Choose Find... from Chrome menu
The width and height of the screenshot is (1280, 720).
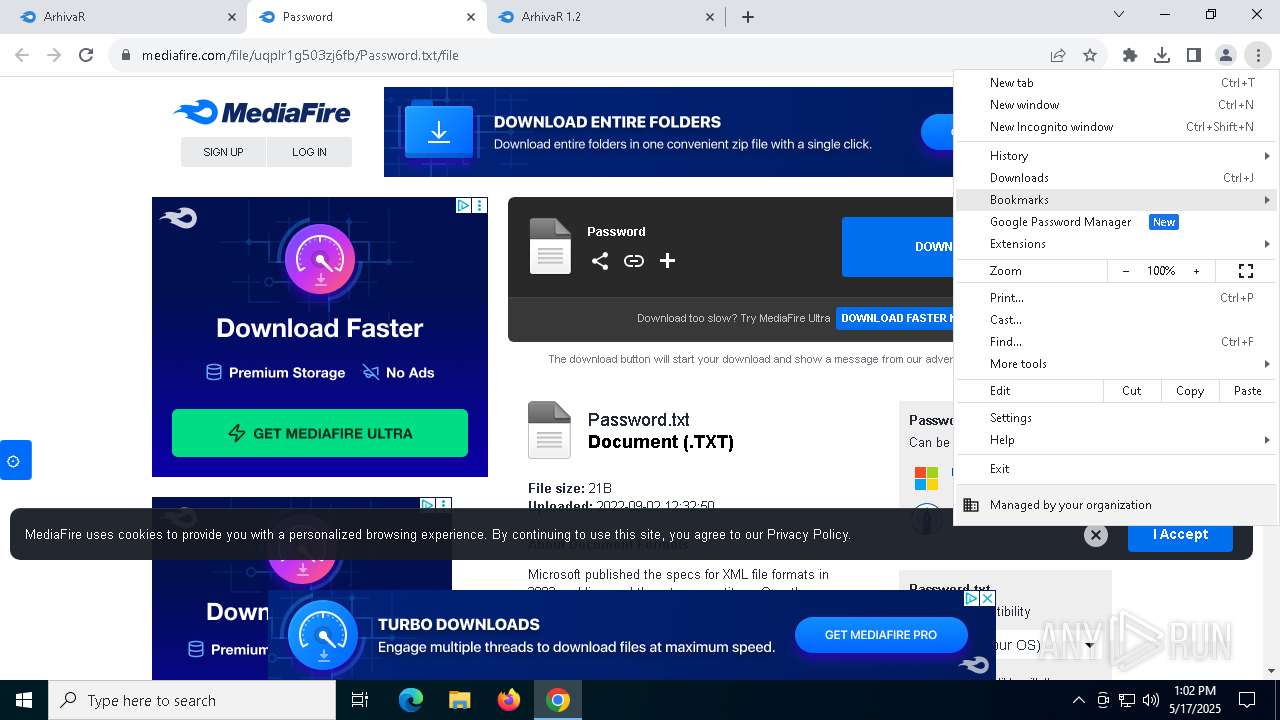point(1116,342)
